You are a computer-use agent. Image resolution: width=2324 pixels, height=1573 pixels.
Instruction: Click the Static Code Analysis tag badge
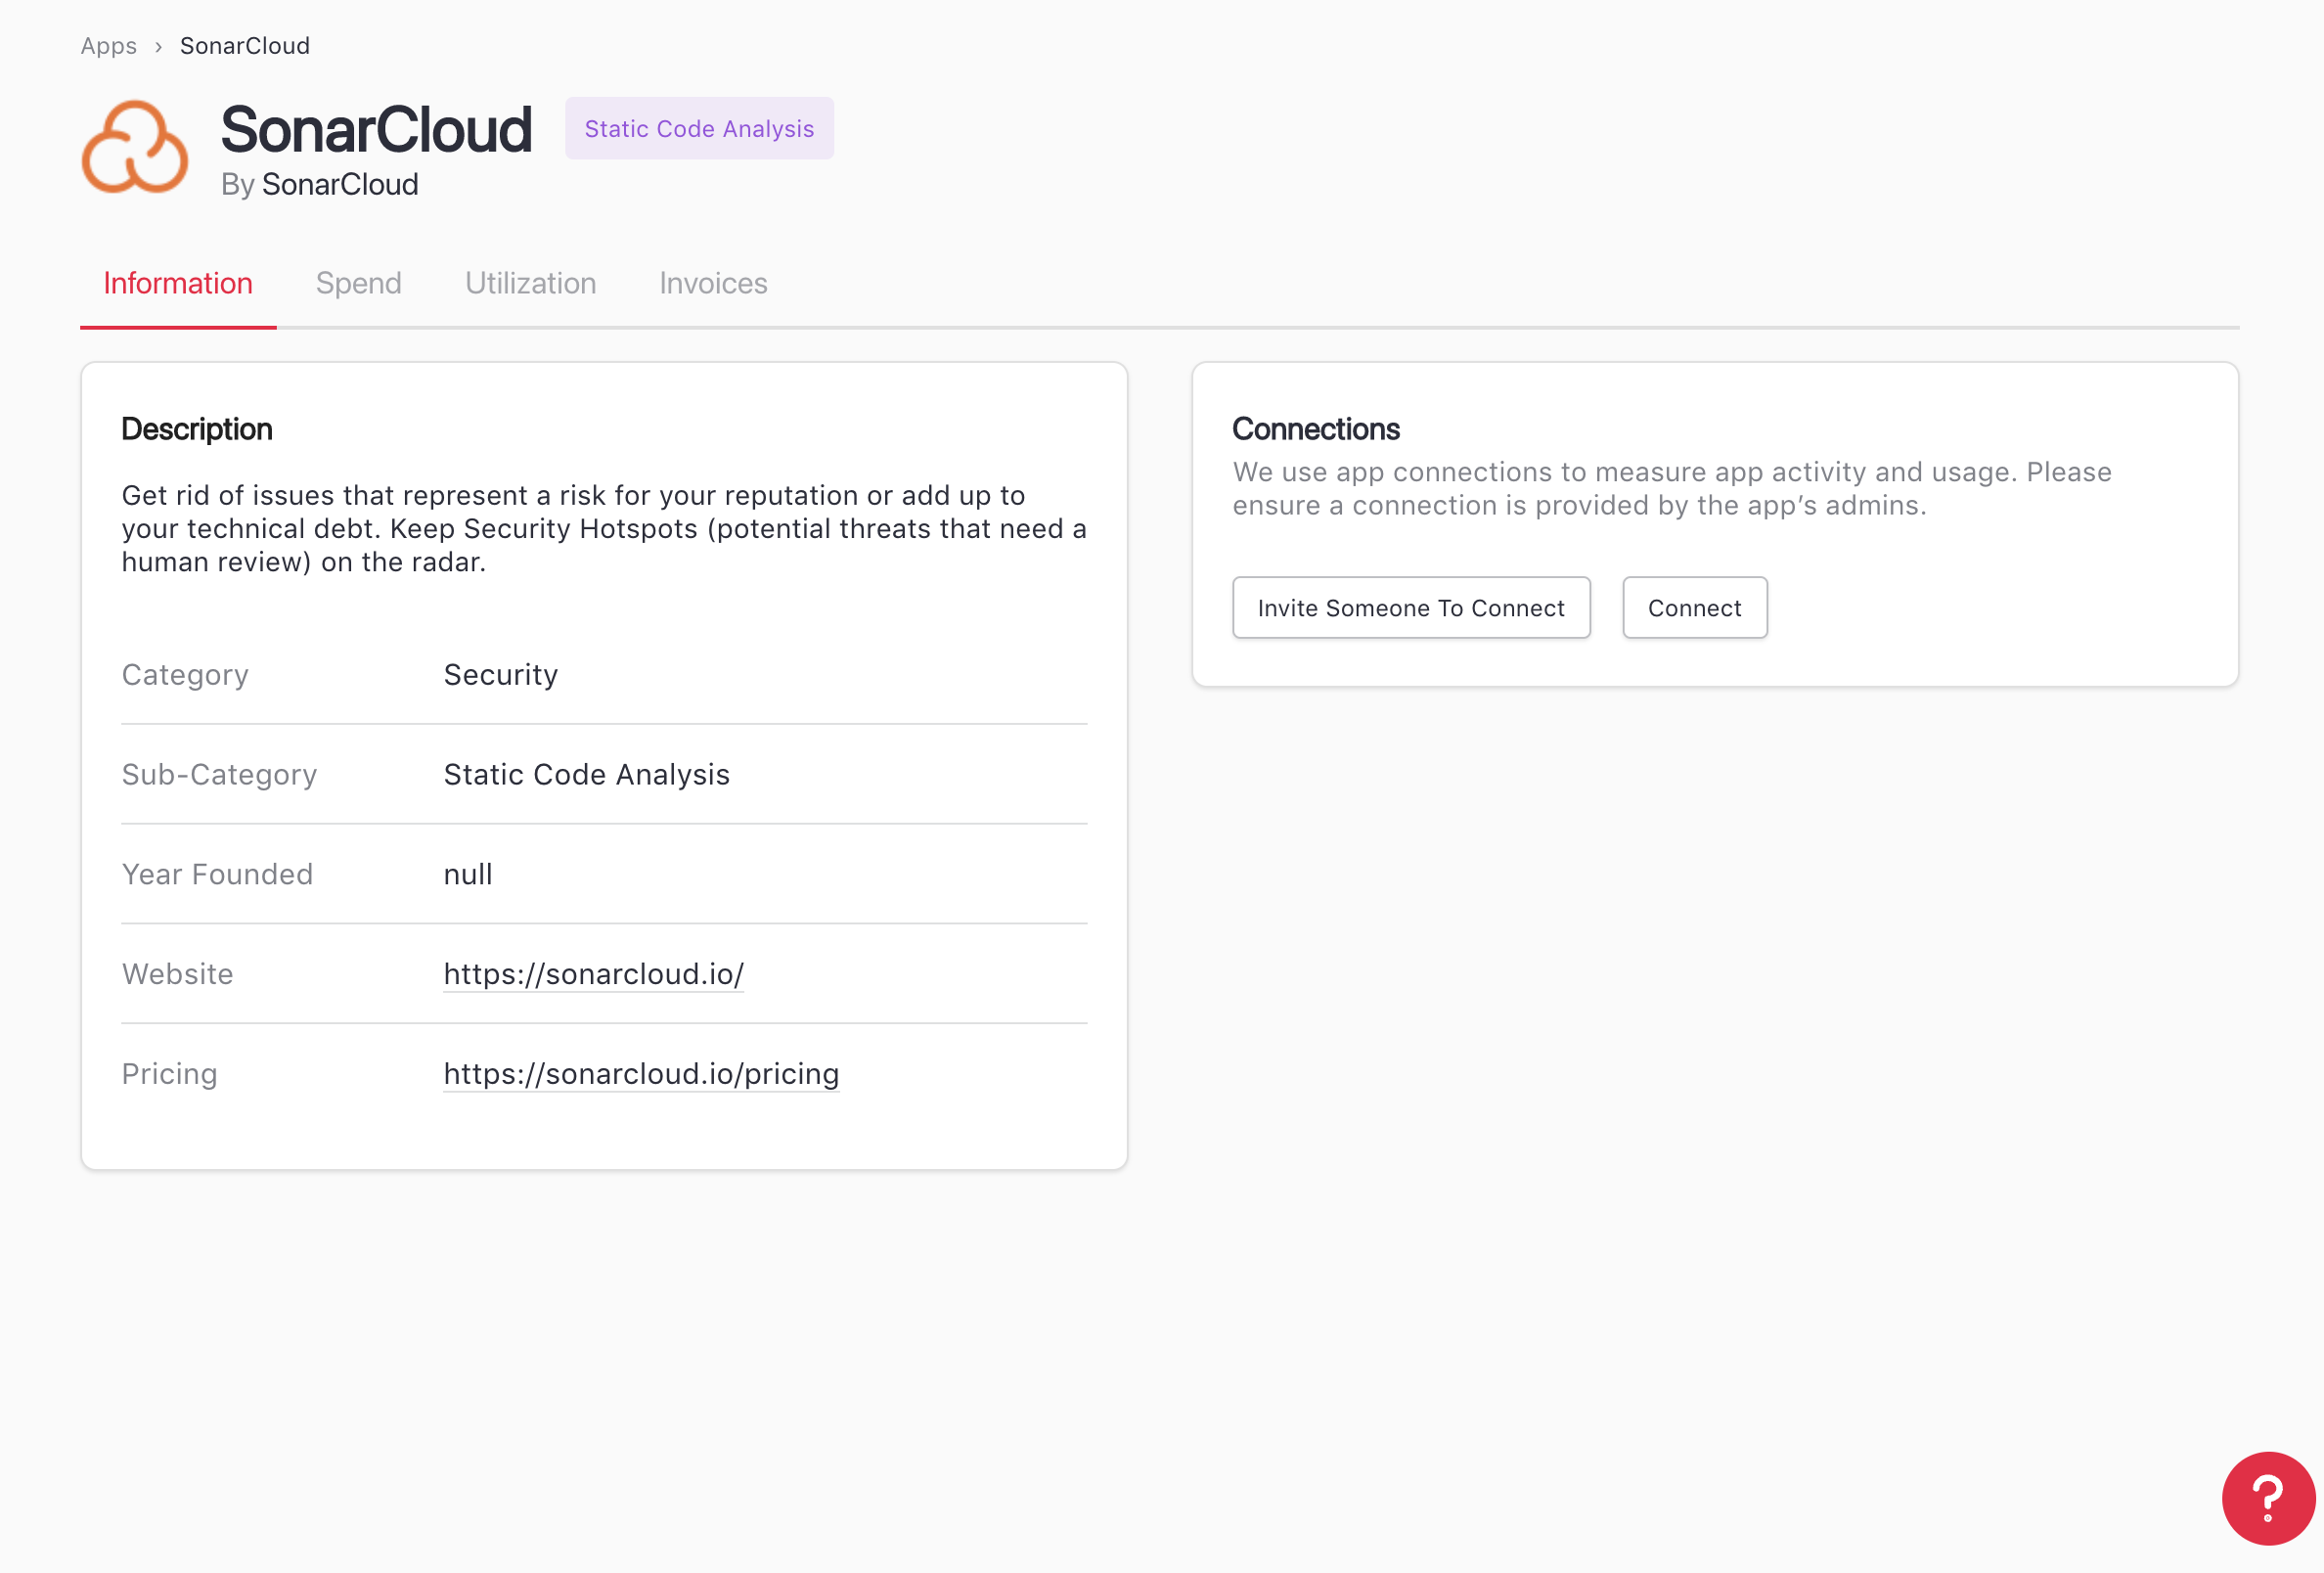coord(698,128)
